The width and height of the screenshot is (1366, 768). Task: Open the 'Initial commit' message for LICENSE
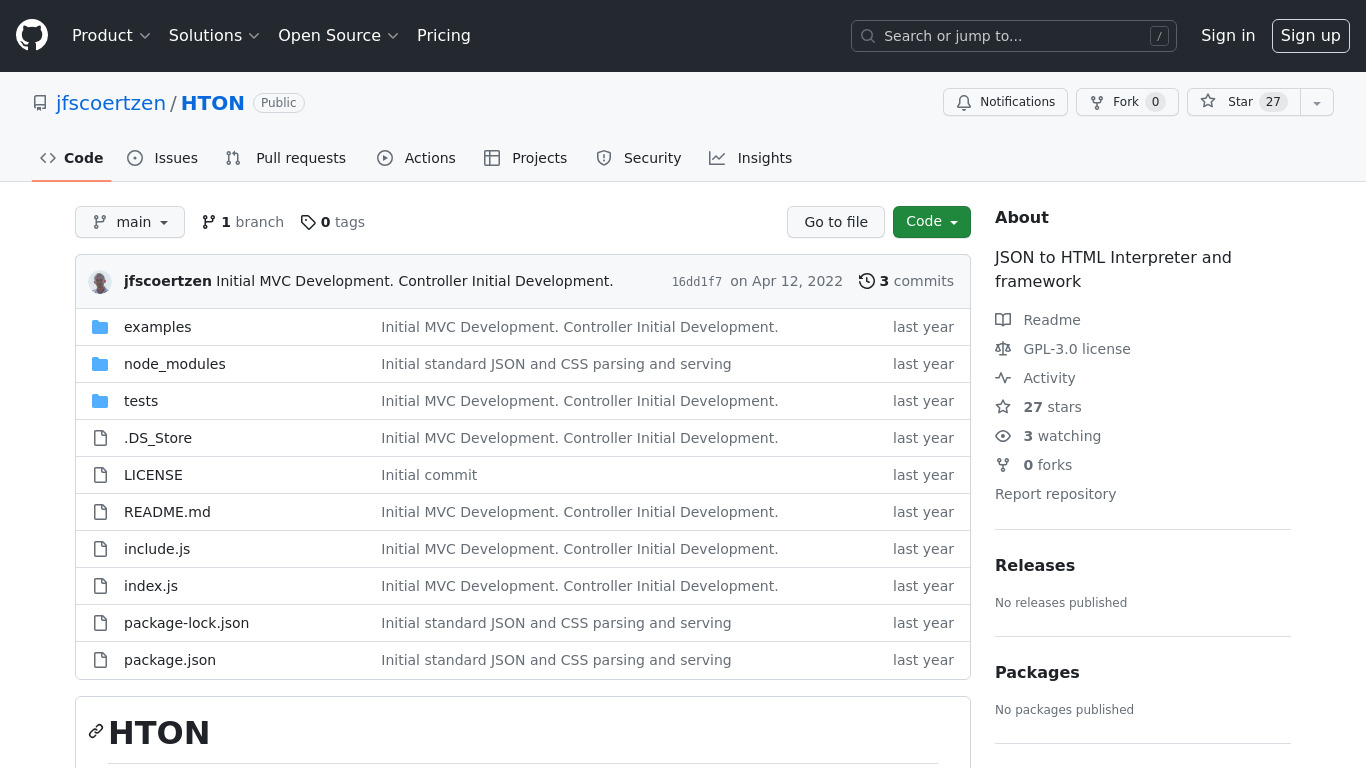429,475
